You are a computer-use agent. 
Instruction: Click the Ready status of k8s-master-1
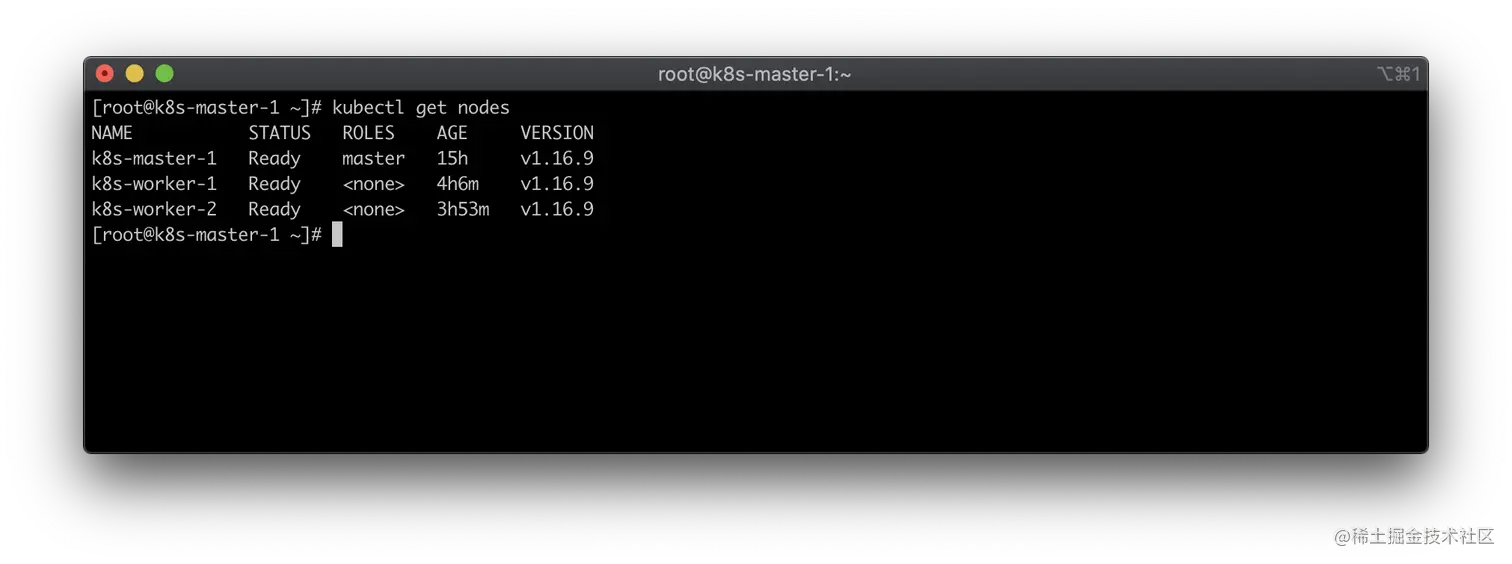tap(274, 159)
